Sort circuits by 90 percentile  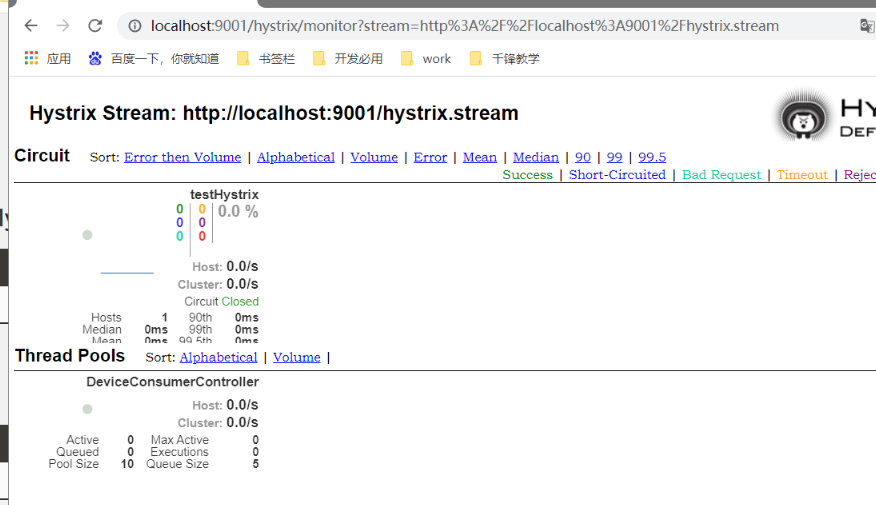tap(583, 158)
